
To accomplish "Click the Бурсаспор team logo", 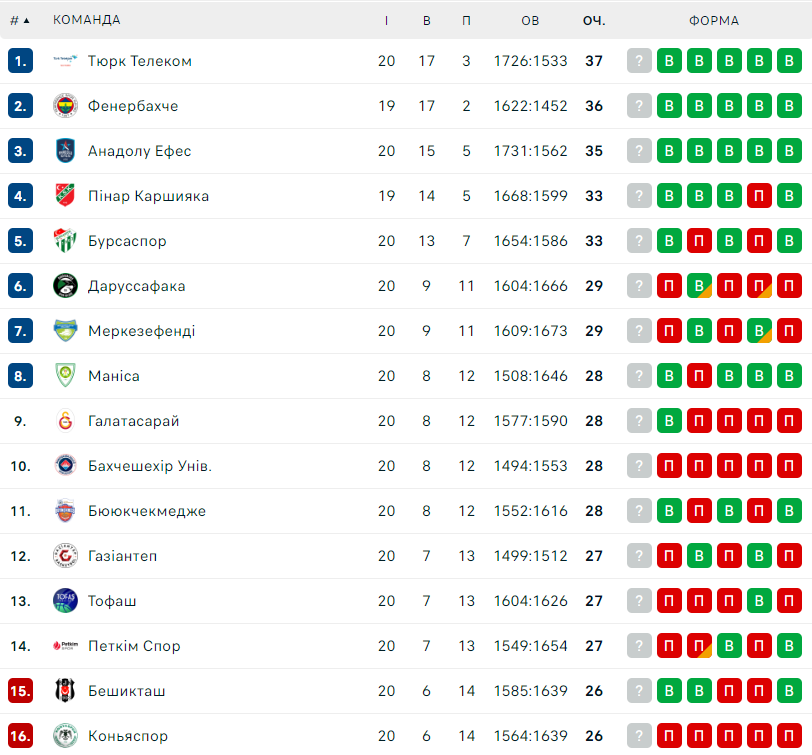I will click(x=65, y=240).
